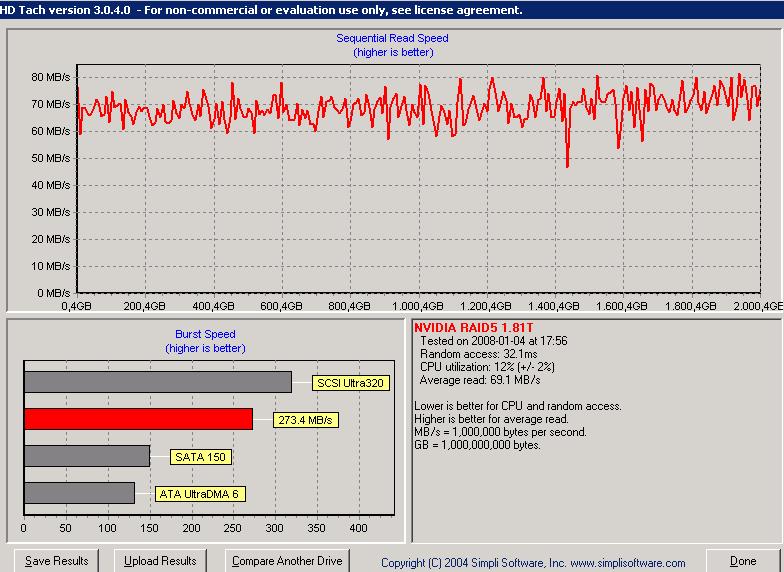Click the 273.4 MB/s yellow label

[306, 420]
